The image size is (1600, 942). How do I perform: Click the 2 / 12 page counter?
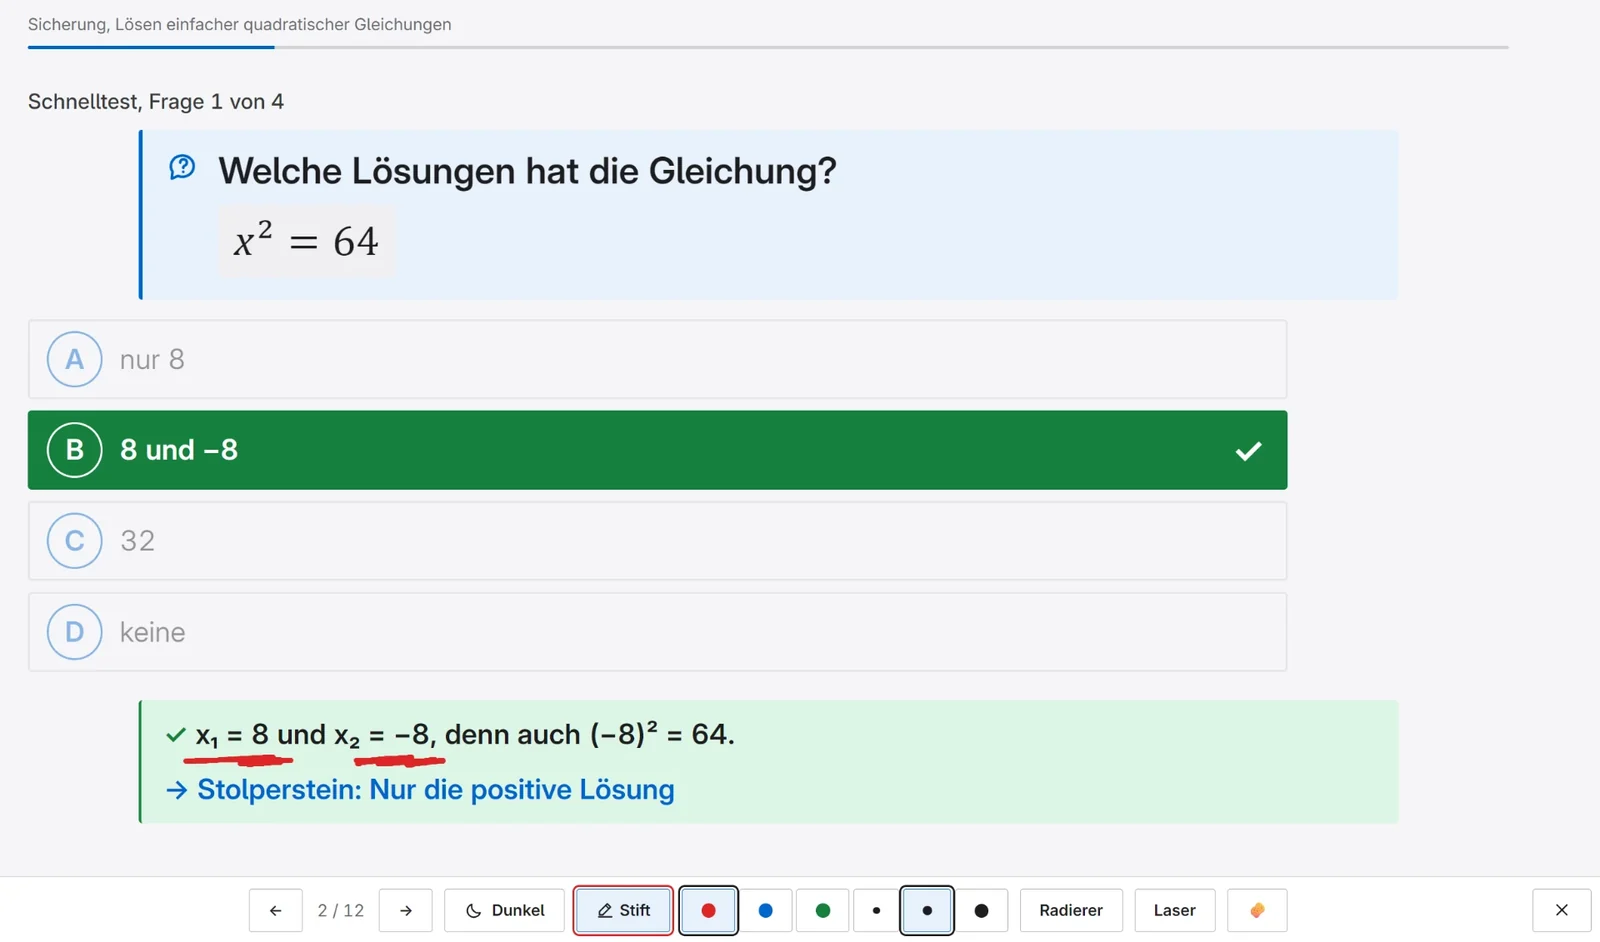(x=341, y=910)
